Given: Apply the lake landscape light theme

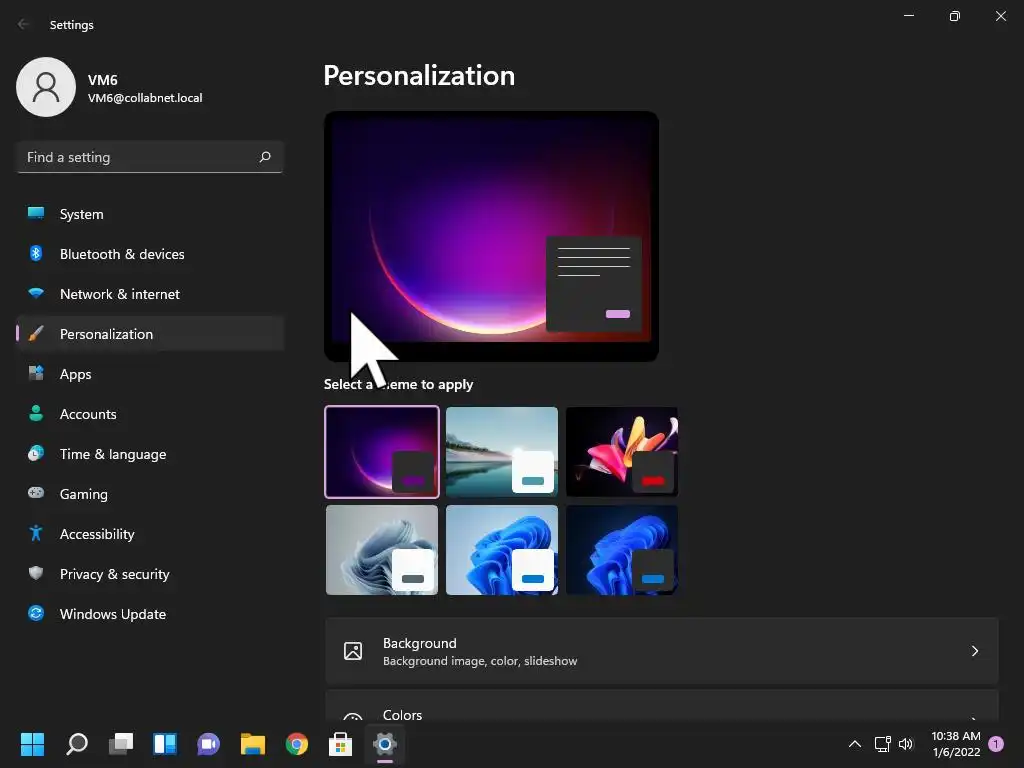Looking at the screenshot, I should click(502, 452).
